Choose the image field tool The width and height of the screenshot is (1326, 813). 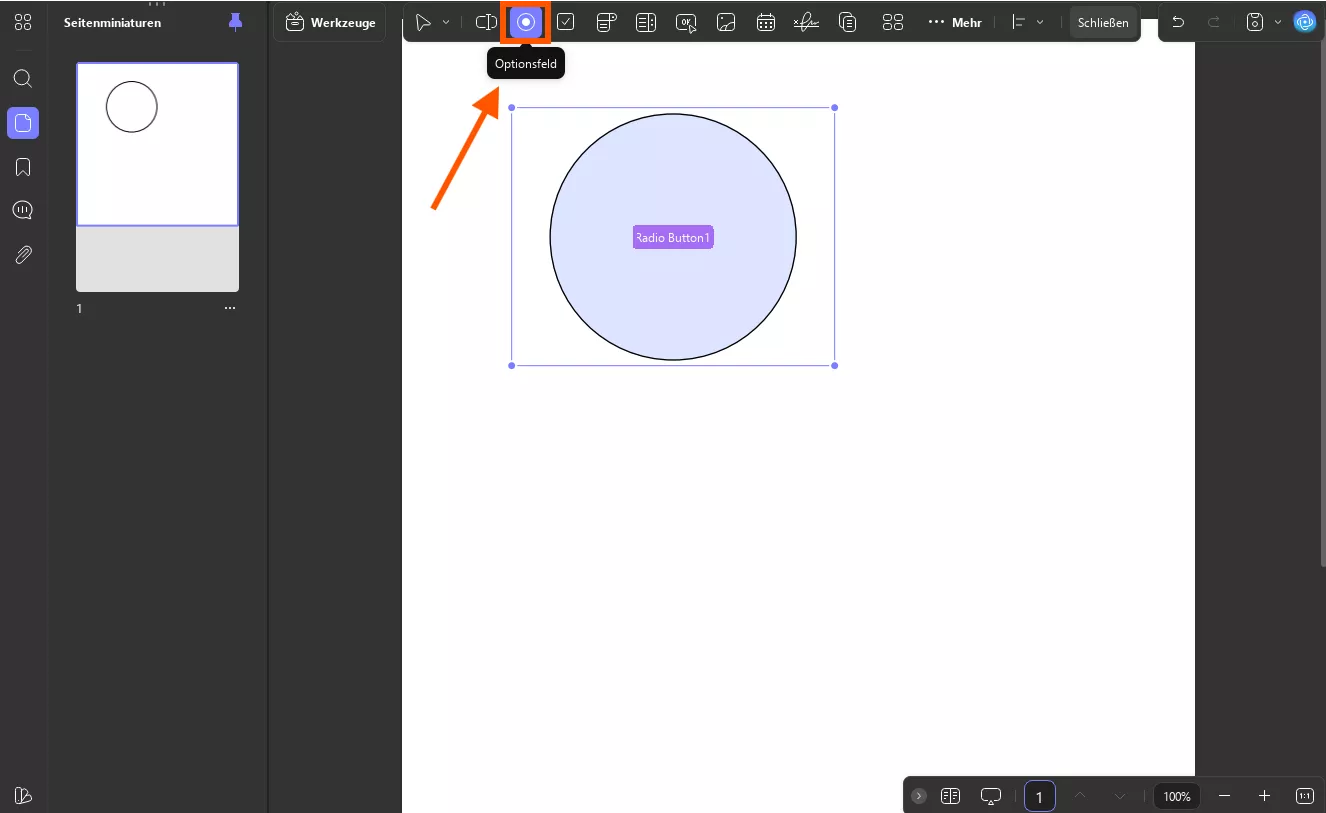click(x=726, y=22)
